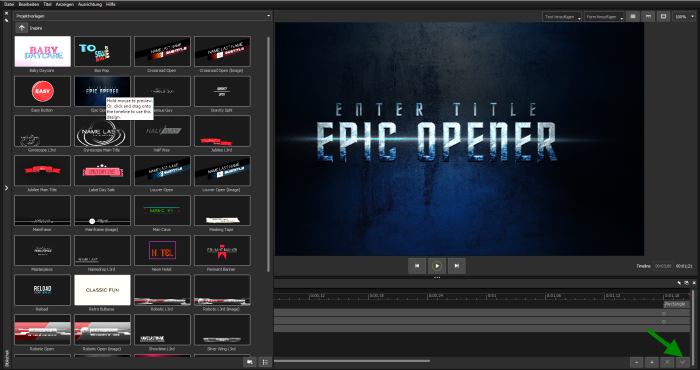Show the grid overlay in preview toolbar

point(633,17)
